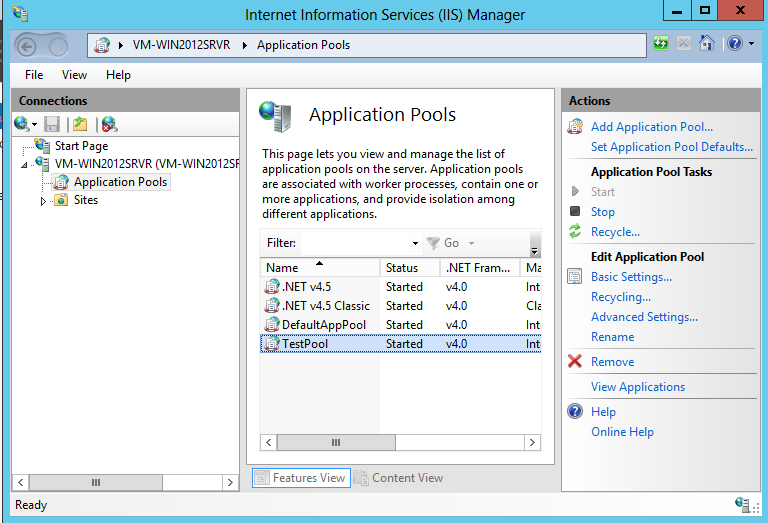768x523 pixels.
Task: Collapse the VM-WIN2012SRVR tree node
Action: (24, 165)
